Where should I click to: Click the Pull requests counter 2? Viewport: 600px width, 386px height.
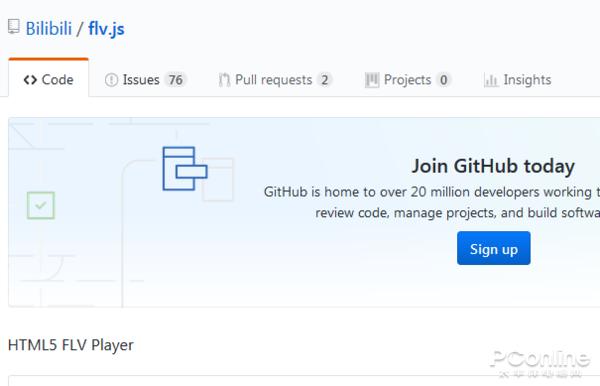point(324,80)
